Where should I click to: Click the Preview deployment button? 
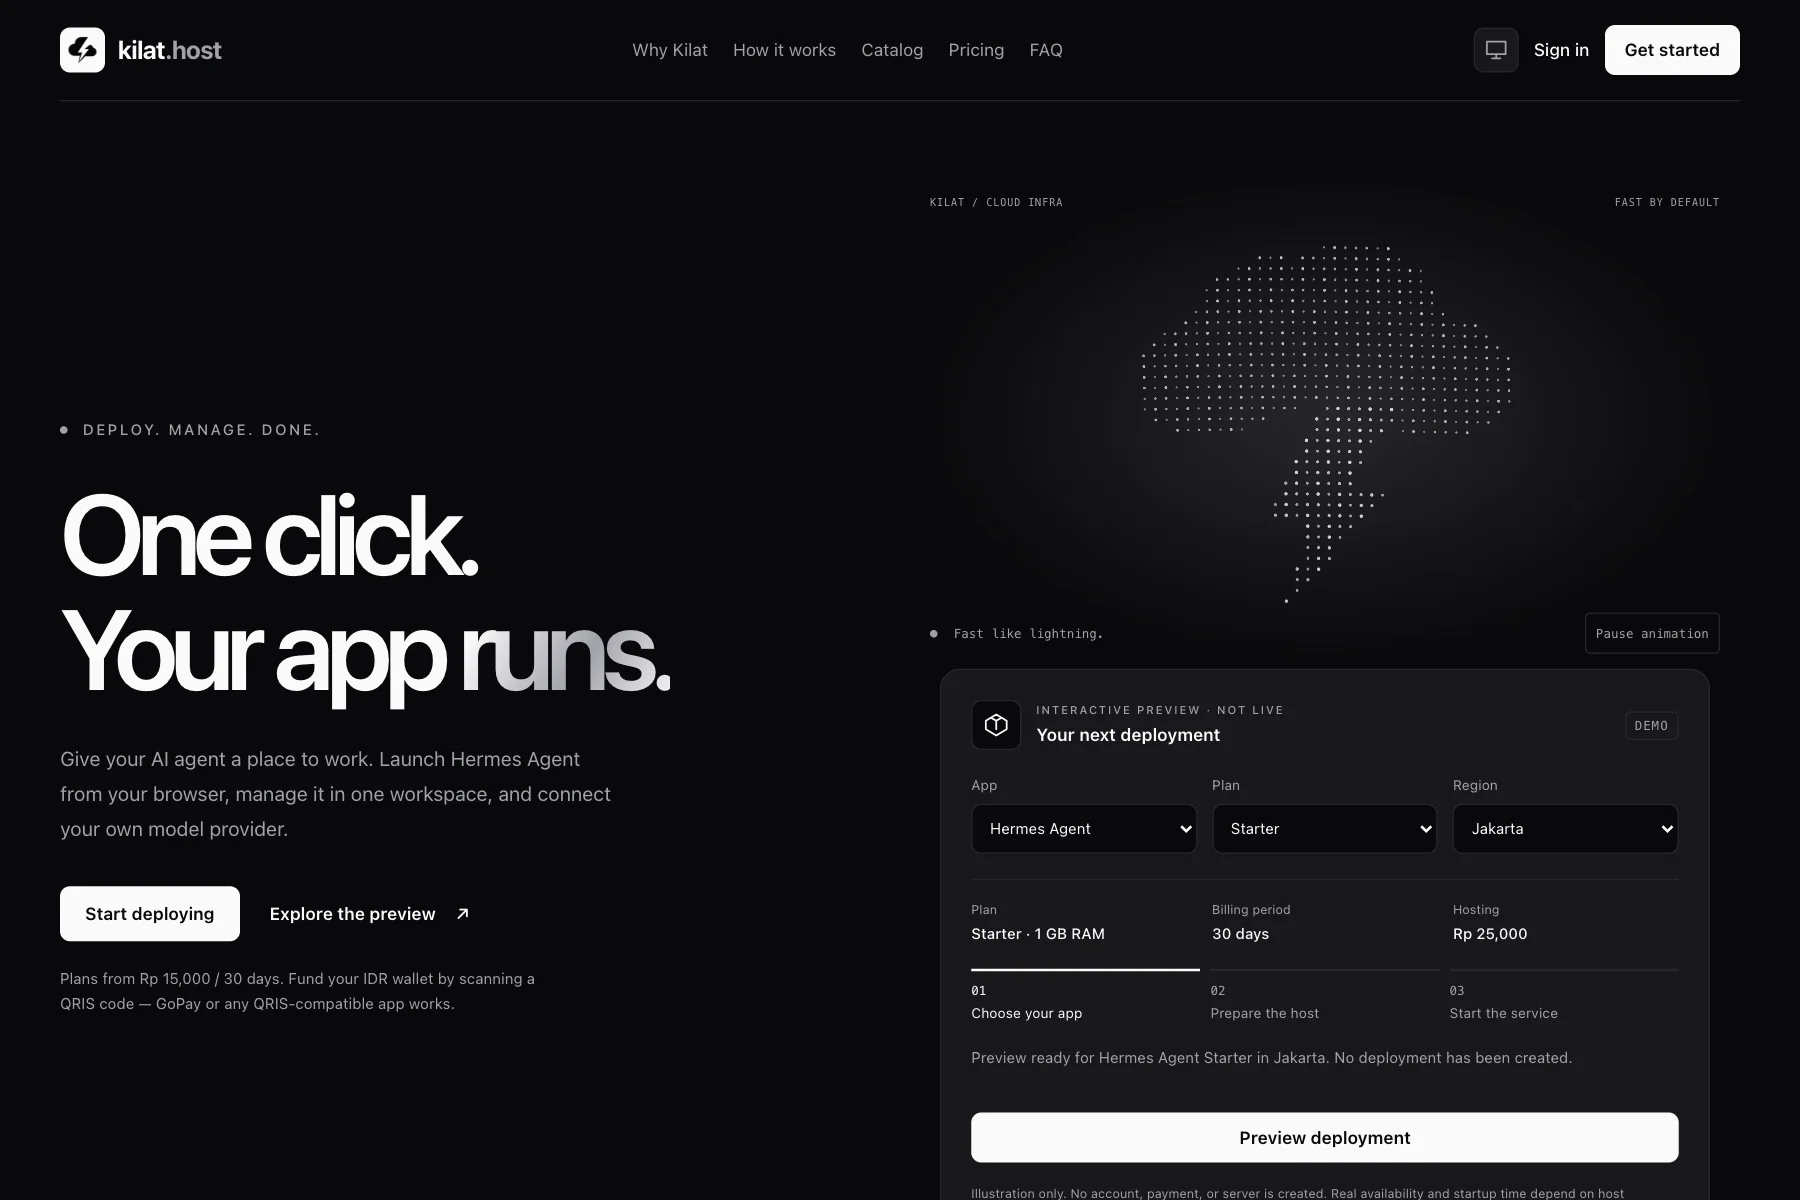[1325, 1137]
